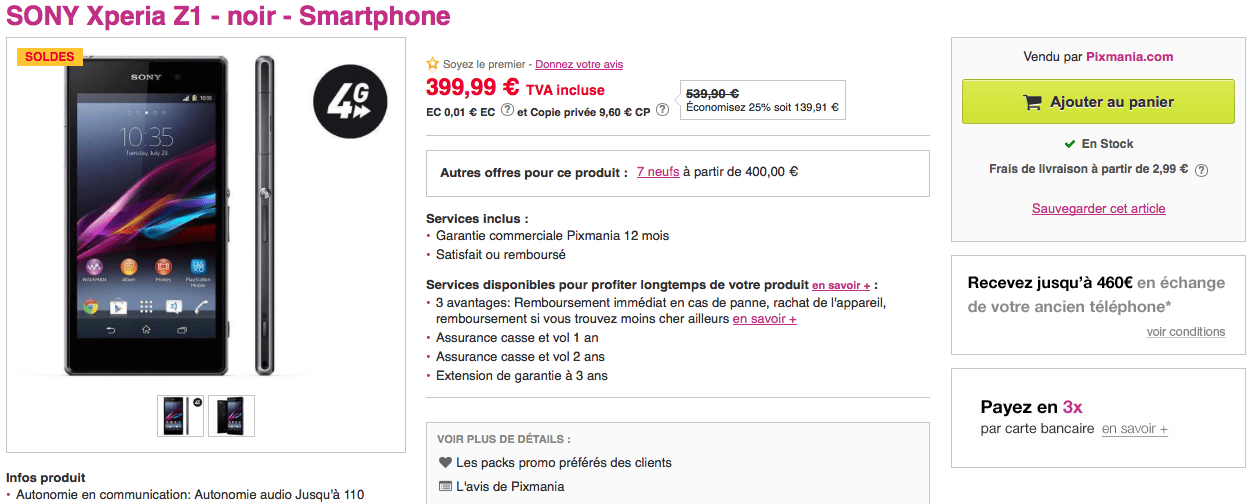Click the star rating icon
The image size is (1255, 504).
432,63
